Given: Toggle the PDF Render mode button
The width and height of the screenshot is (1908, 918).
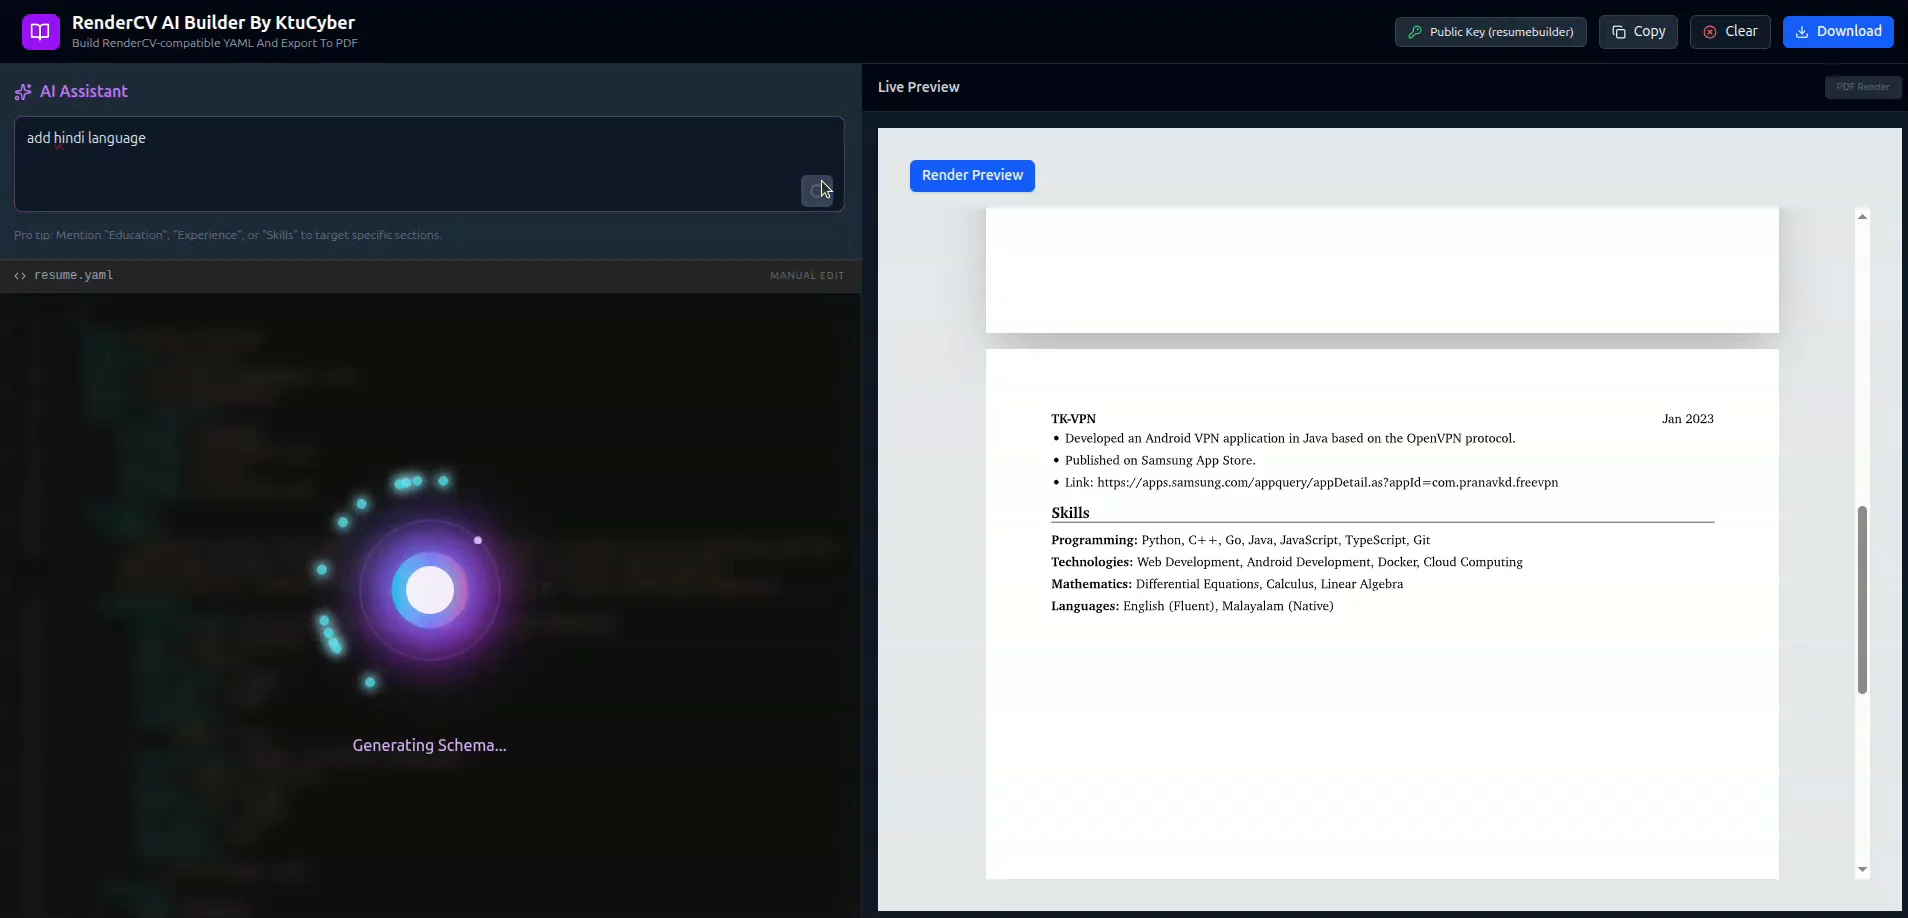Looking at the screenshot, I should pos(1863,87).
